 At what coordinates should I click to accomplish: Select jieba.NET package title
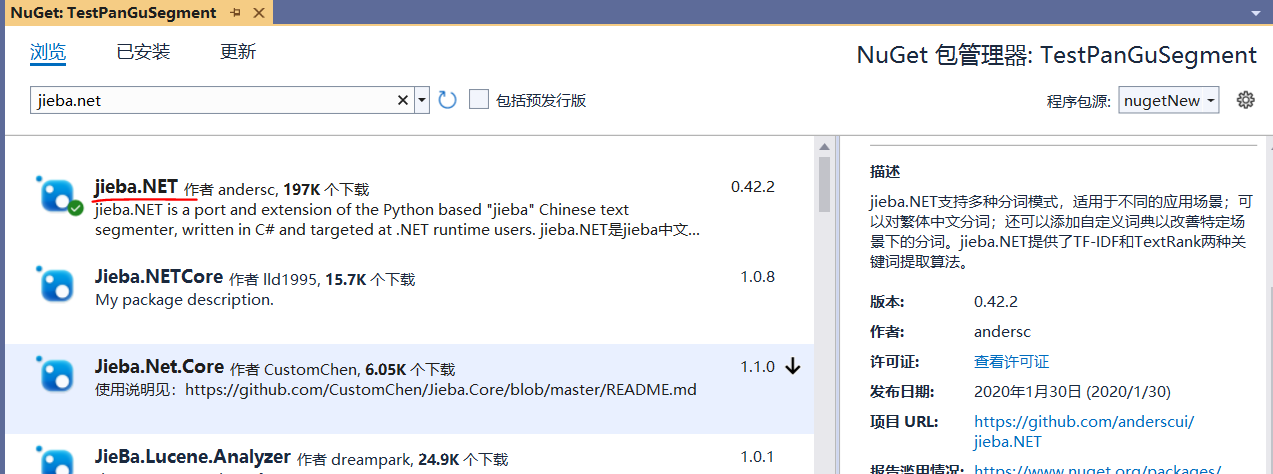click(x=136, y=186)
